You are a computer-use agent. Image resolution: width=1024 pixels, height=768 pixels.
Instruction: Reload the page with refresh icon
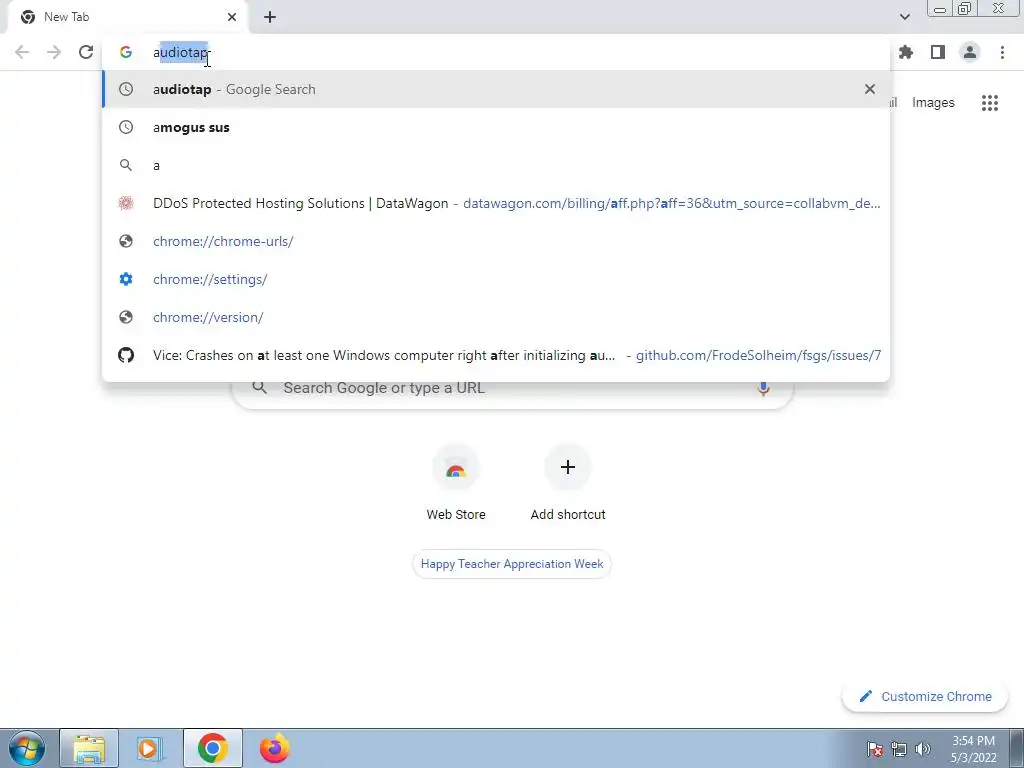[x=86, y=52]
